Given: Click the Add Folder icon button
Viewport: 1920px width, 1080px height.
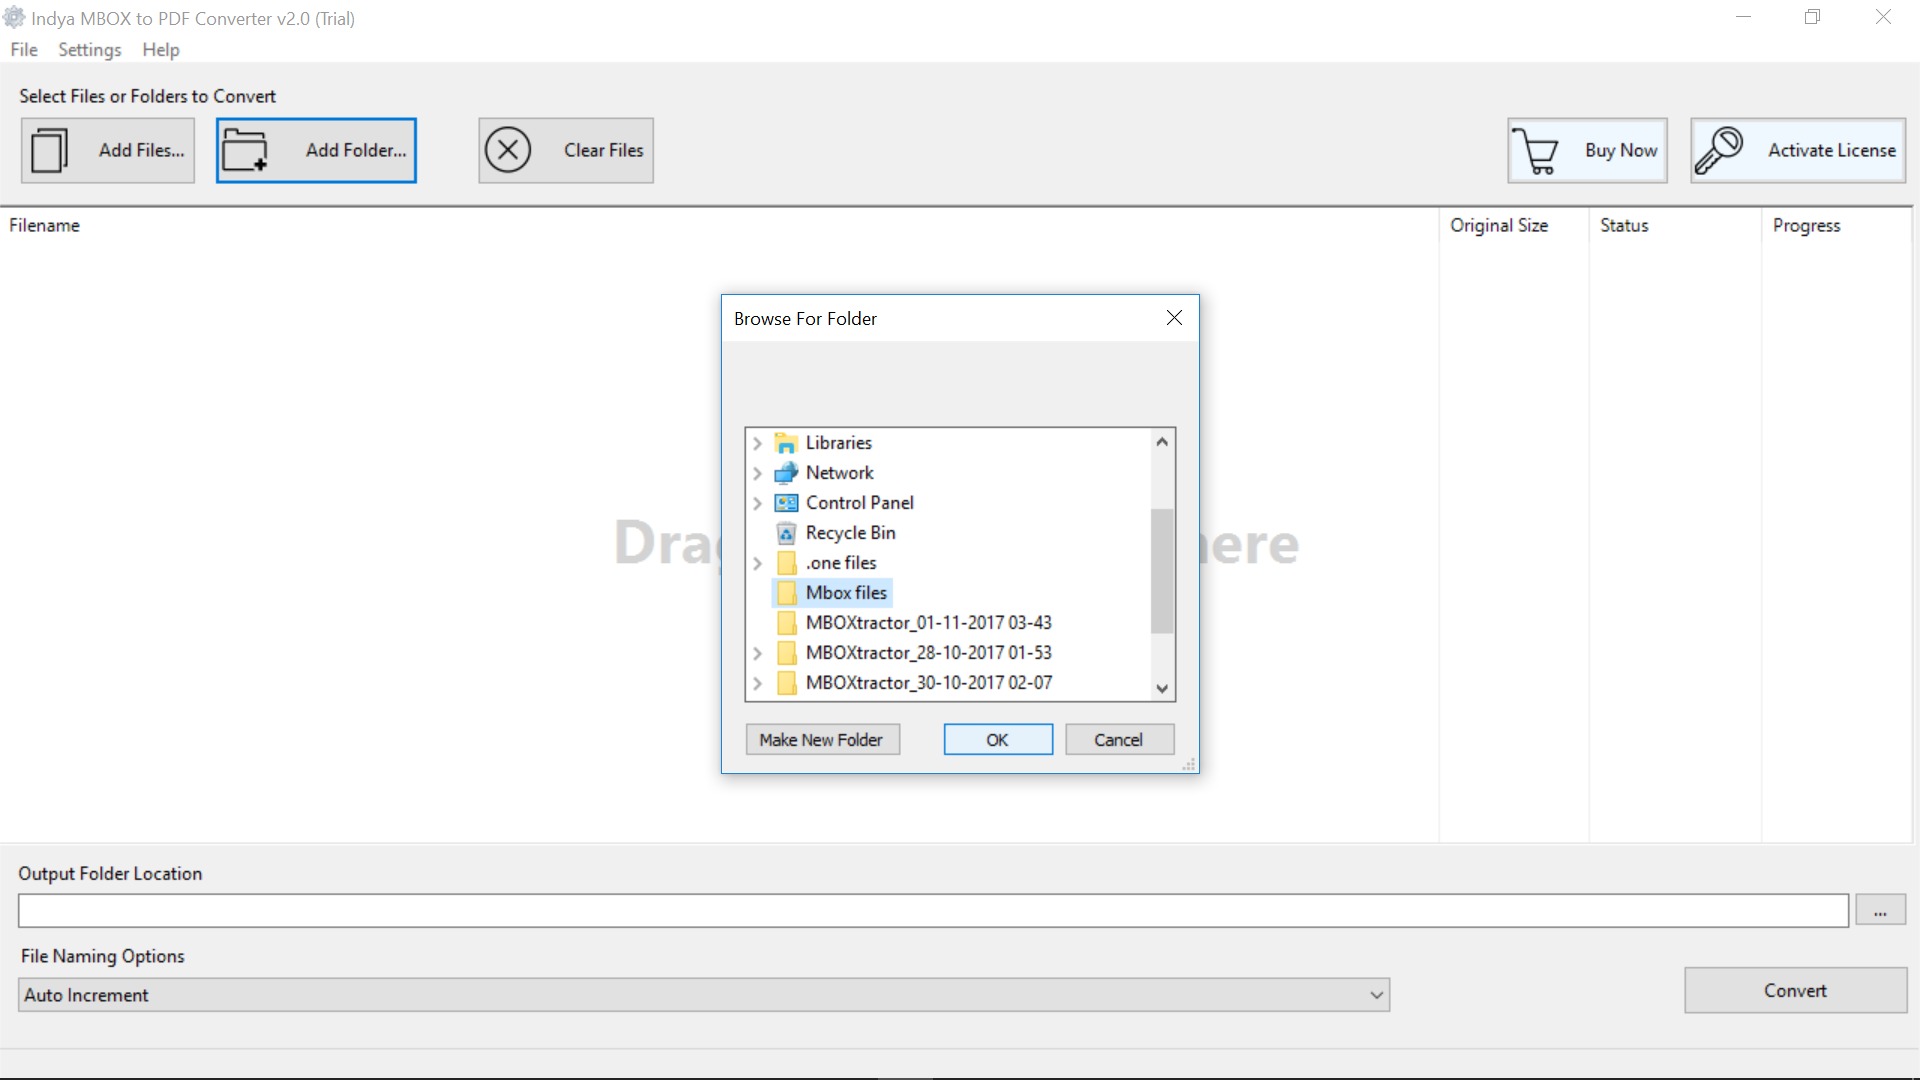Looking at the screenshot, I should point(251,149).
